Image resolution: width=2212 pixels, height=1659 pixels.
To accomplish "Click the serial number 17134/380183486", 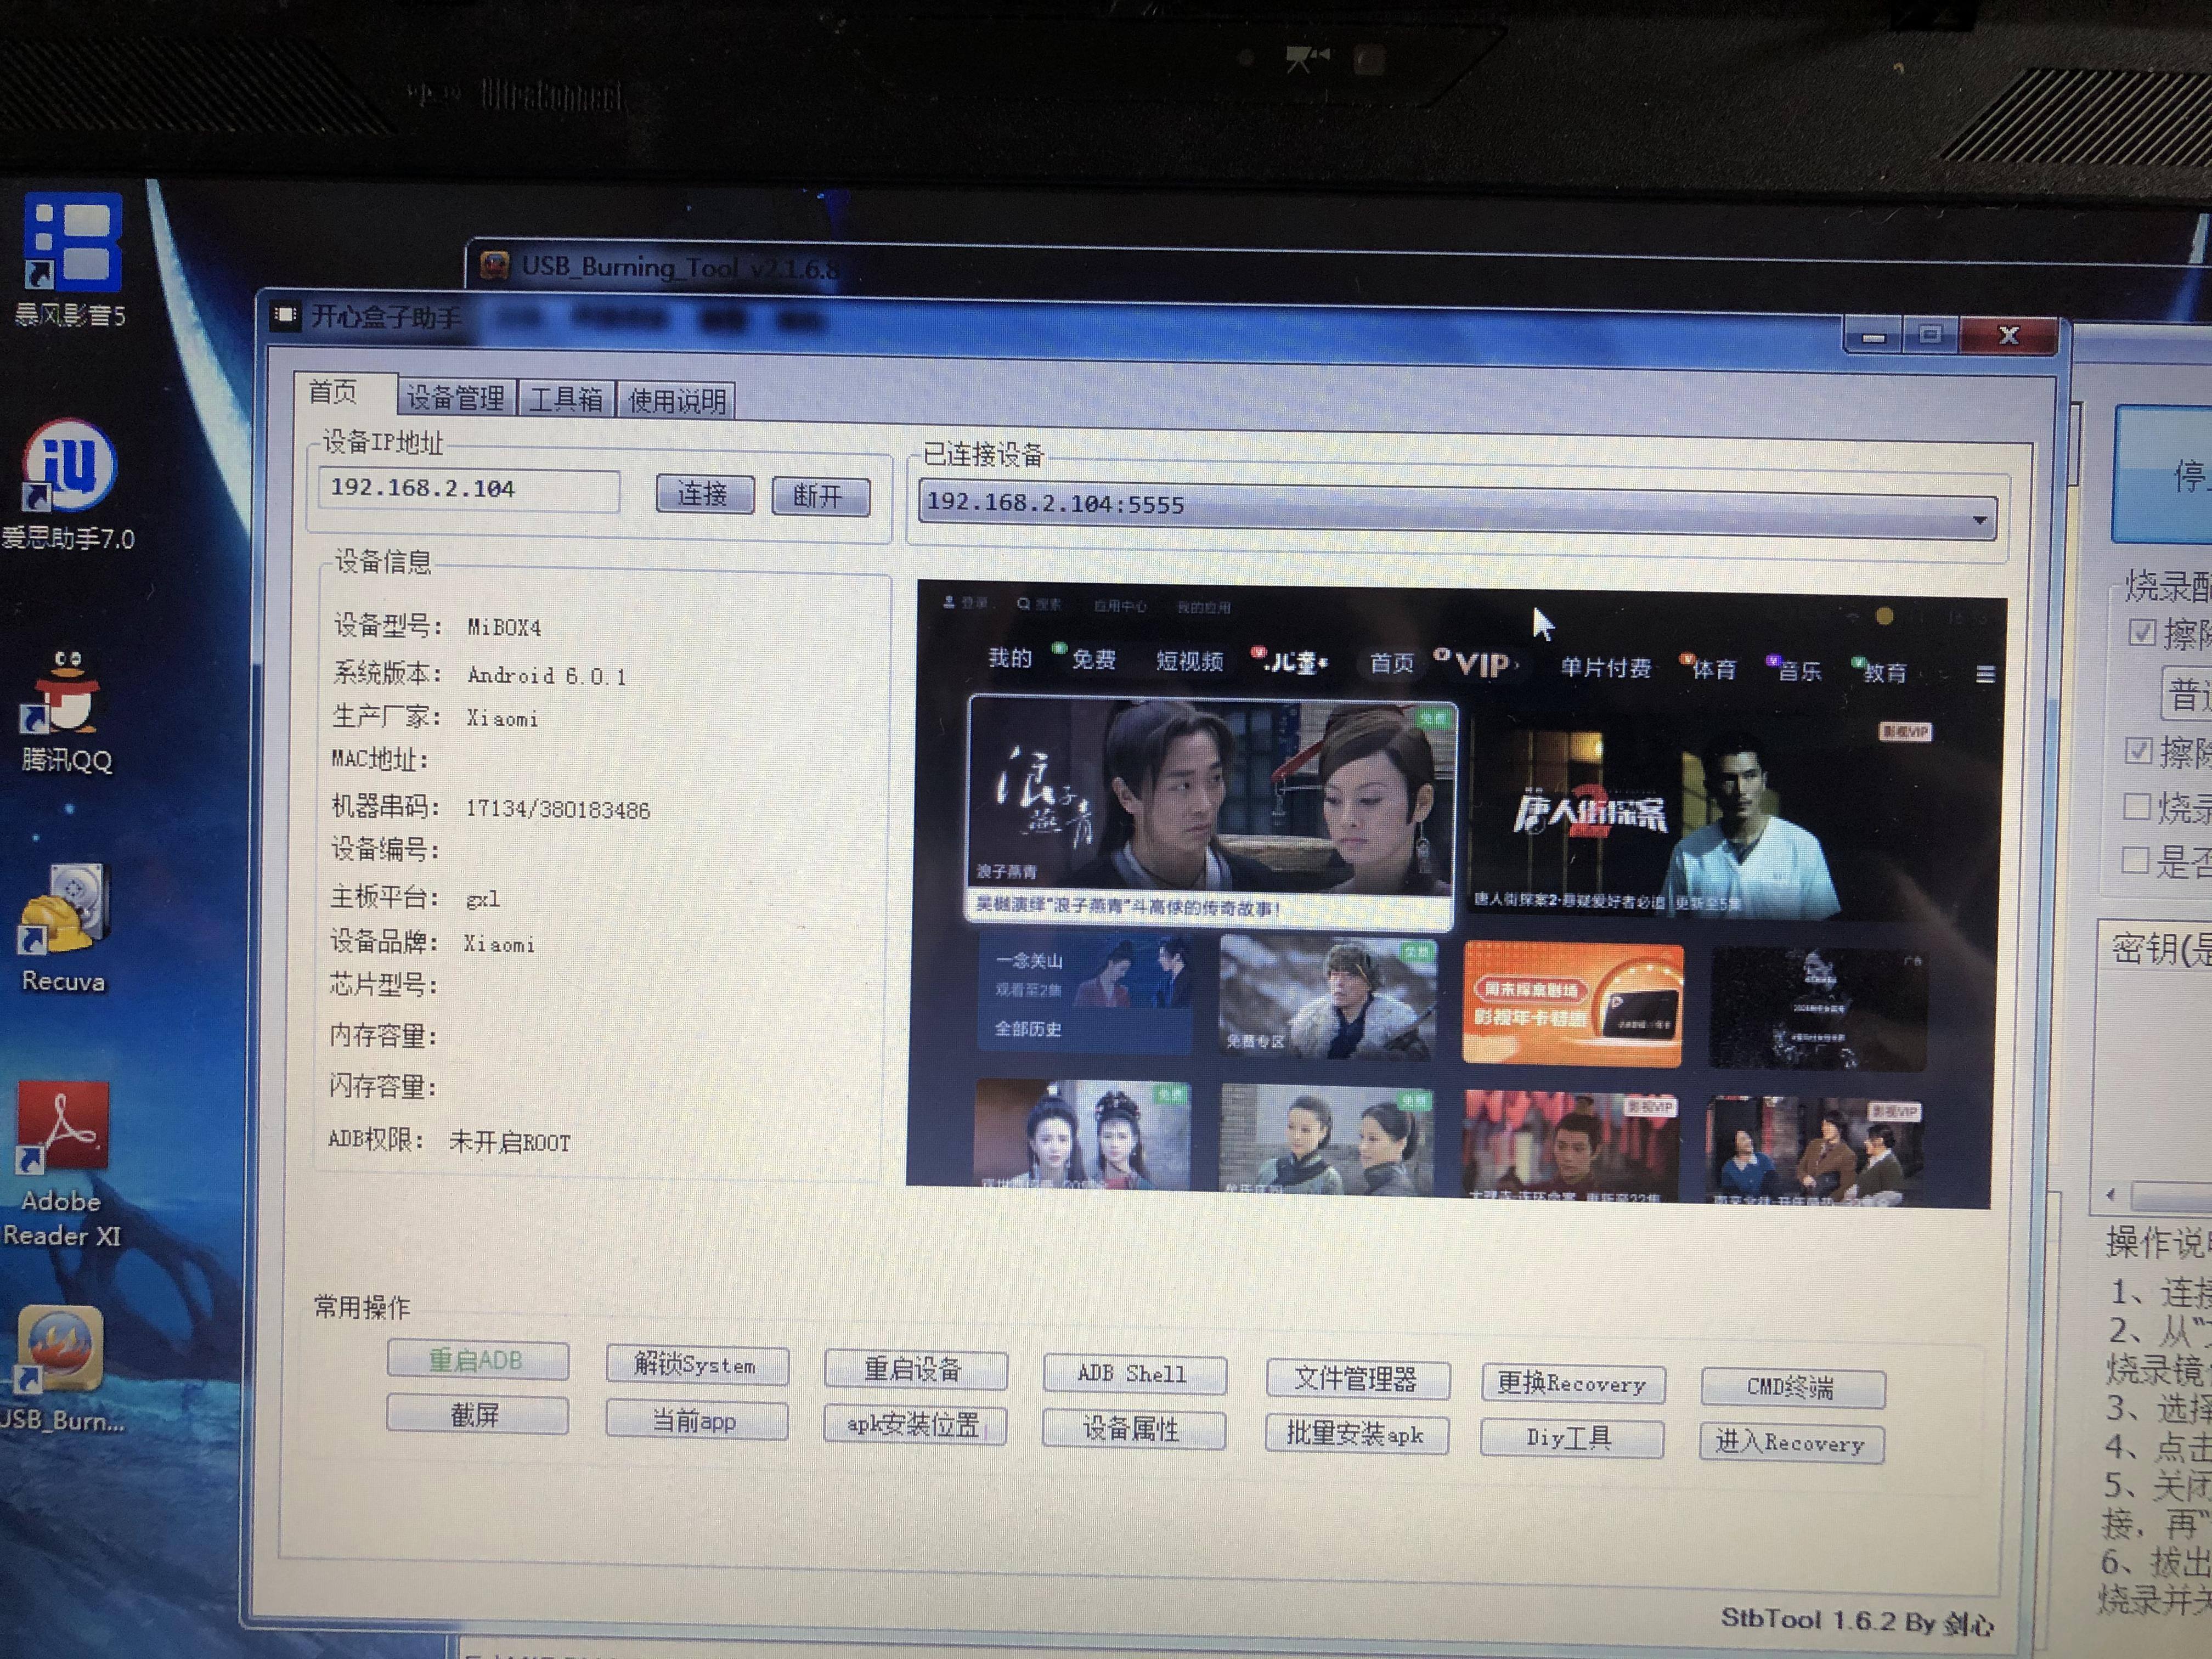I will [558, 810].
